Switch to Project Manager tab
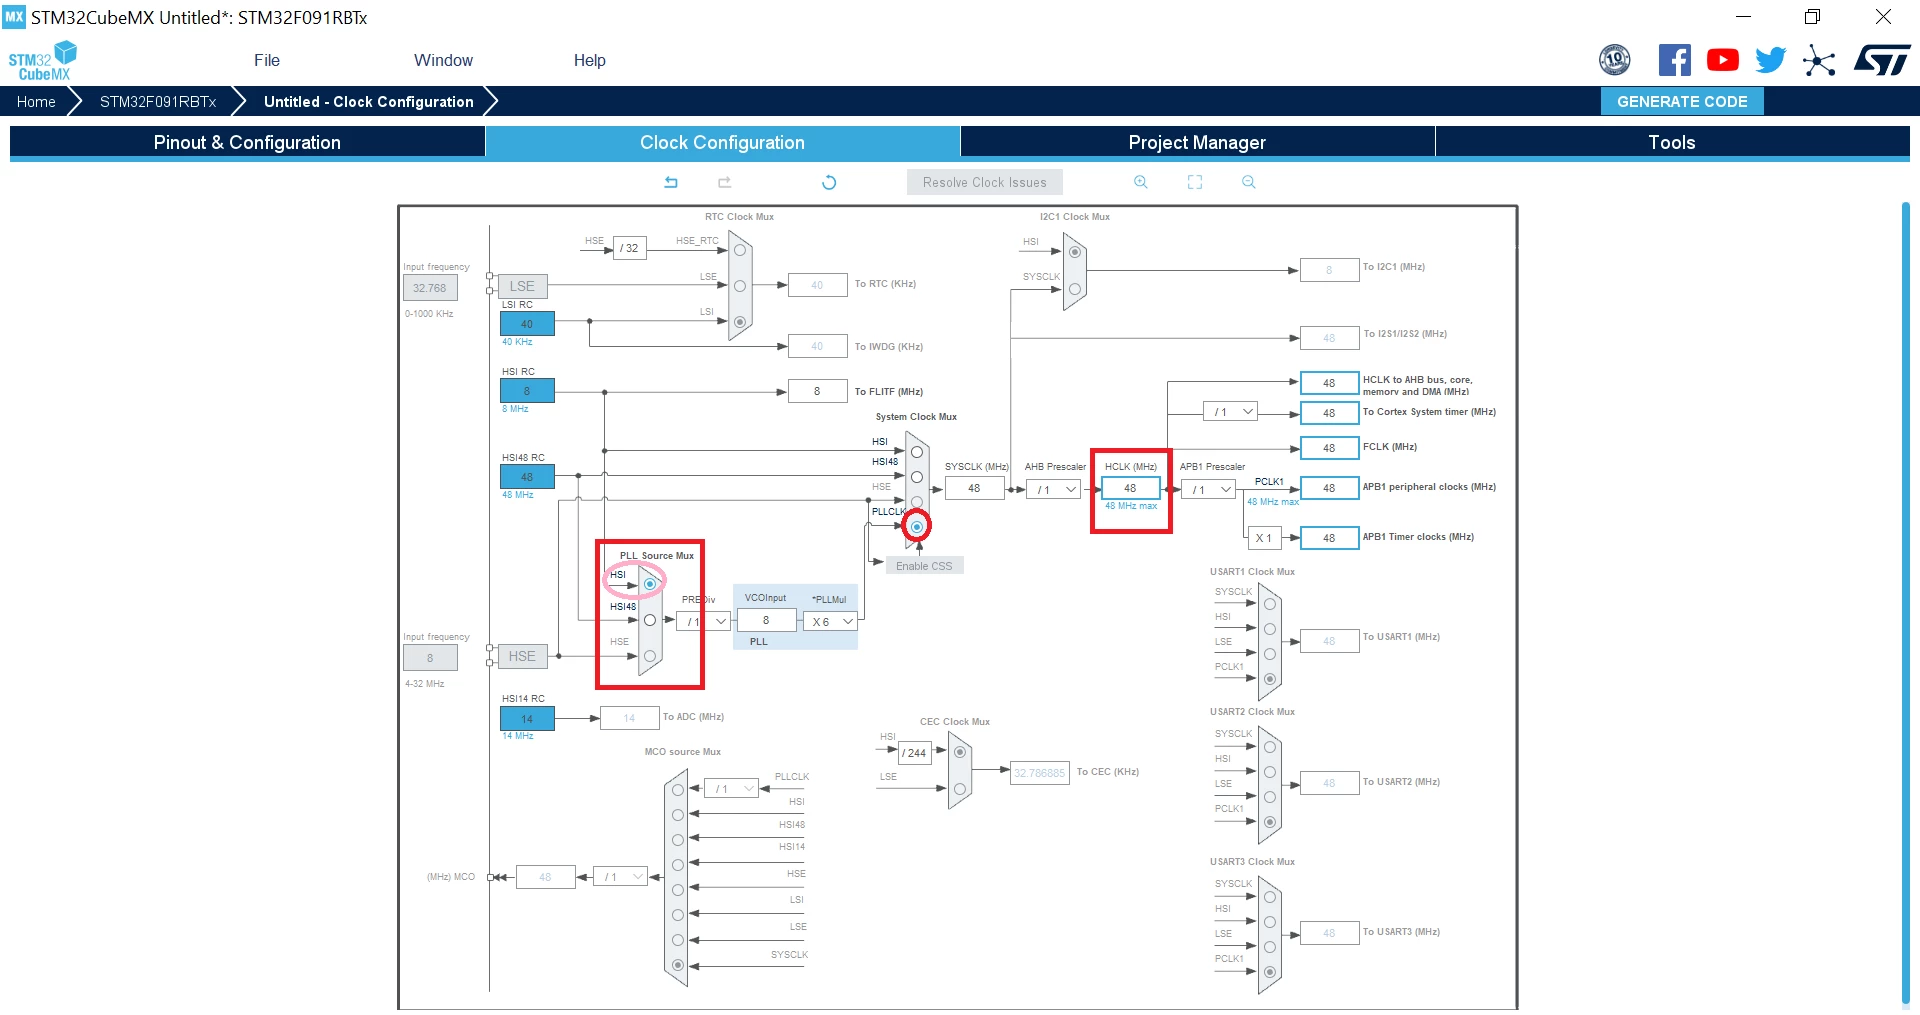 click(1197, 142)
